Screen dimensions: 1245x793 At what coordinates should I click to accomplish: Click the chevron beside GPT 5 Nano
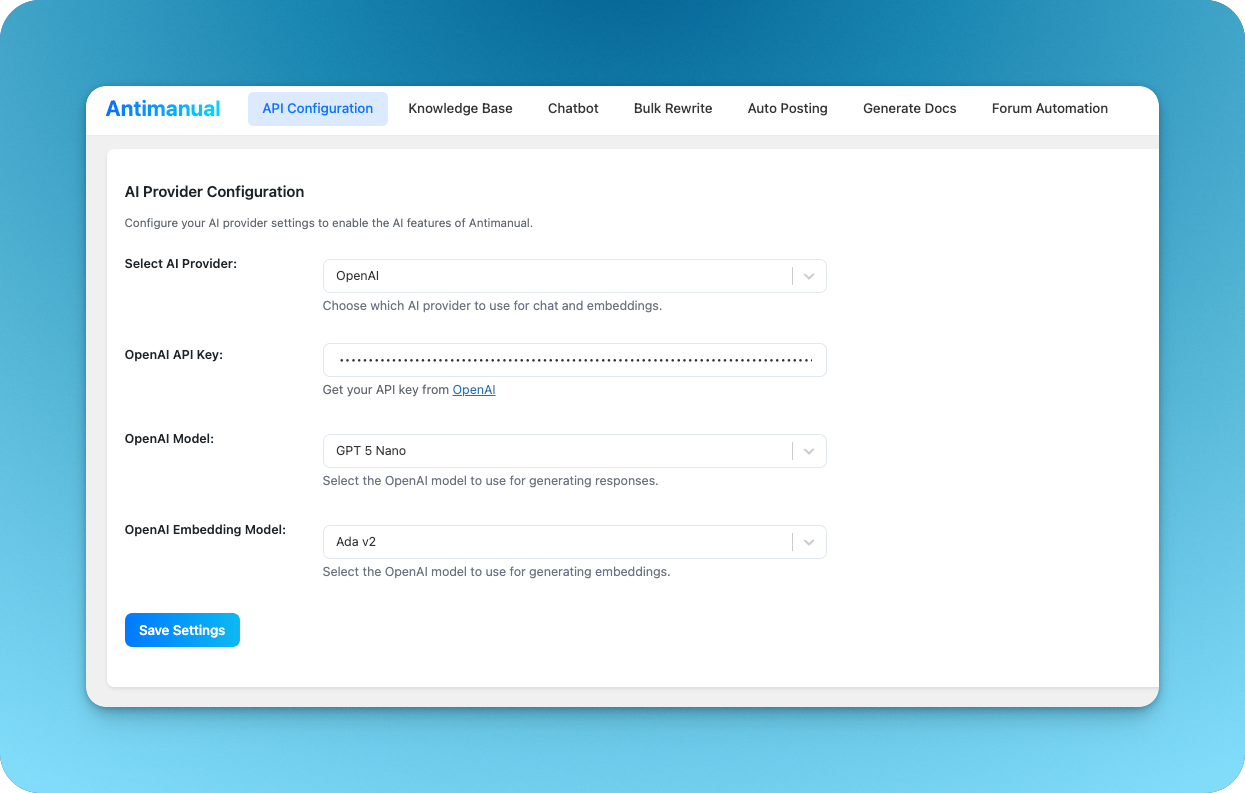tap(808, 451)
